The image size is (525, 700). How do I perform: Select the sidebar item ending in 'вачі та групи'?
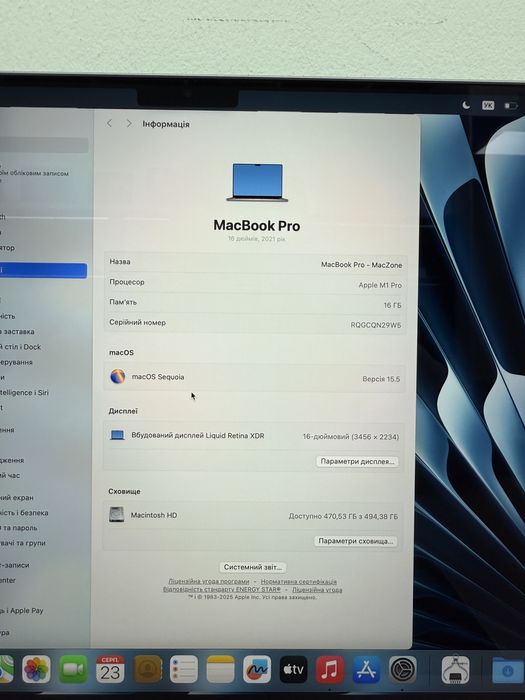coord(23,543)
